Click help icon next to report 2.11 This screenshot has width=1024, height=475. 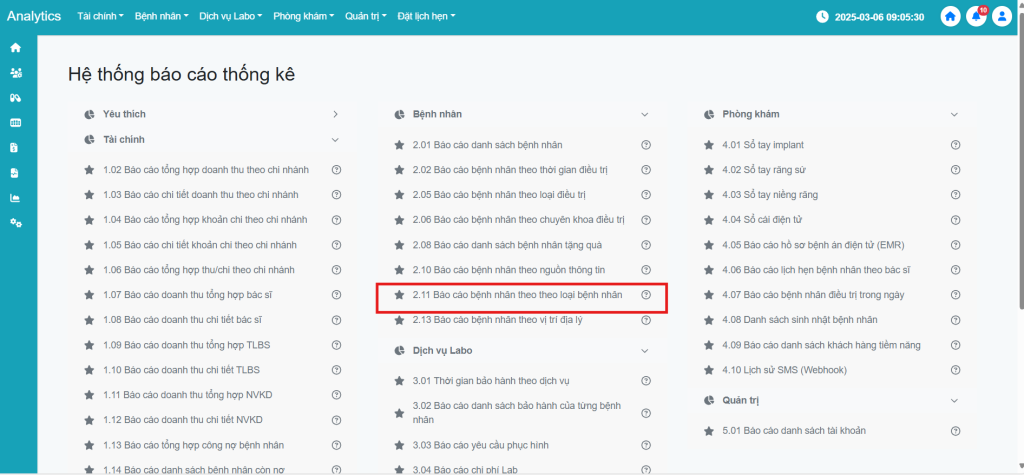(646, 295)
